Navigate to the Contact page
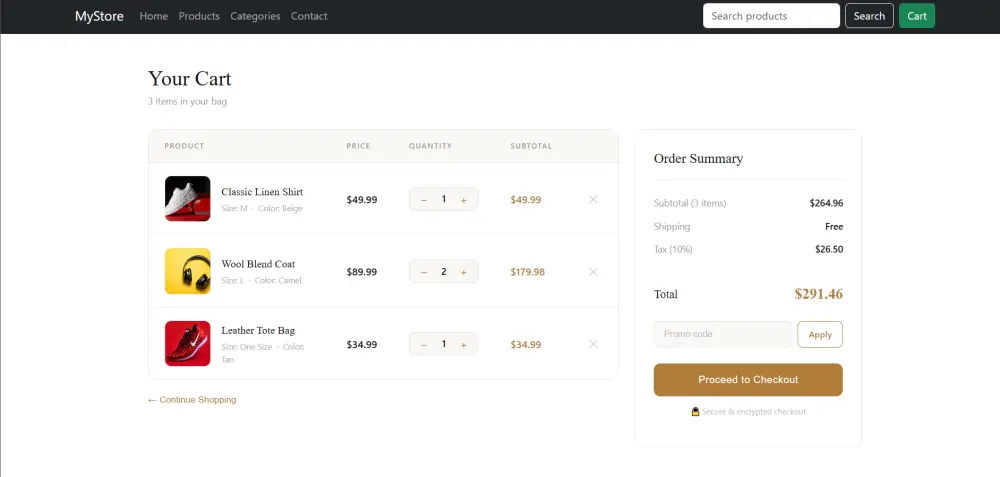Viewport: 1000px width, 477px height. pos(309,16)
